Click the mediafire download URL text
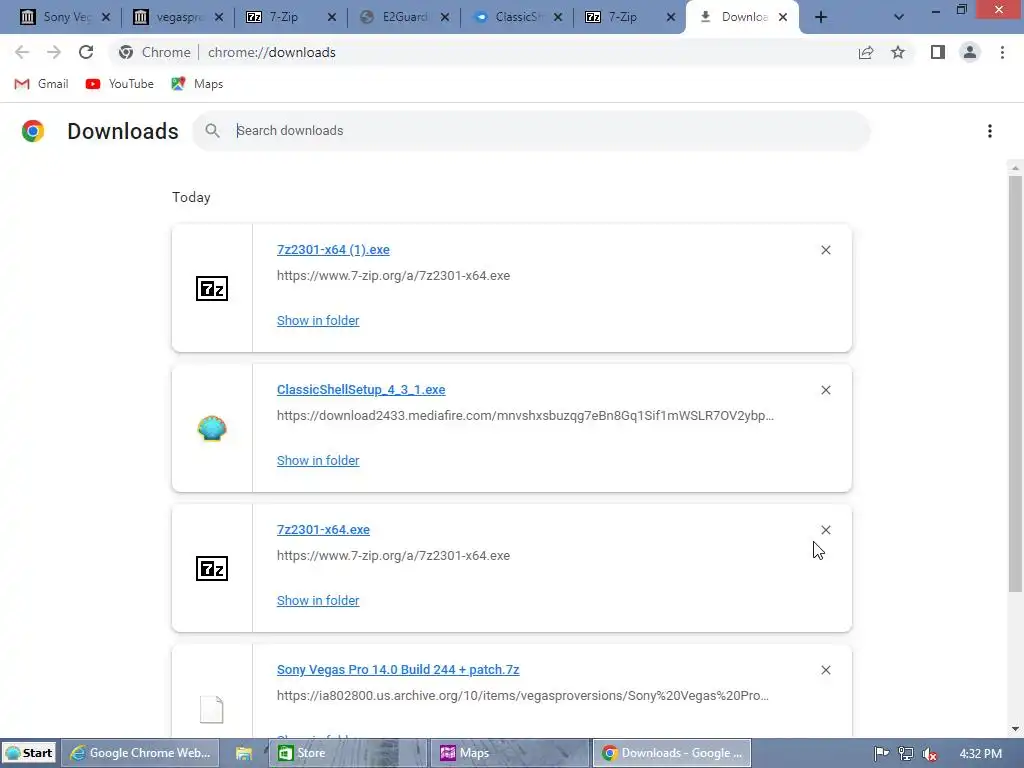This screenshot has width=1024, height=768. (x=525, y=415)
